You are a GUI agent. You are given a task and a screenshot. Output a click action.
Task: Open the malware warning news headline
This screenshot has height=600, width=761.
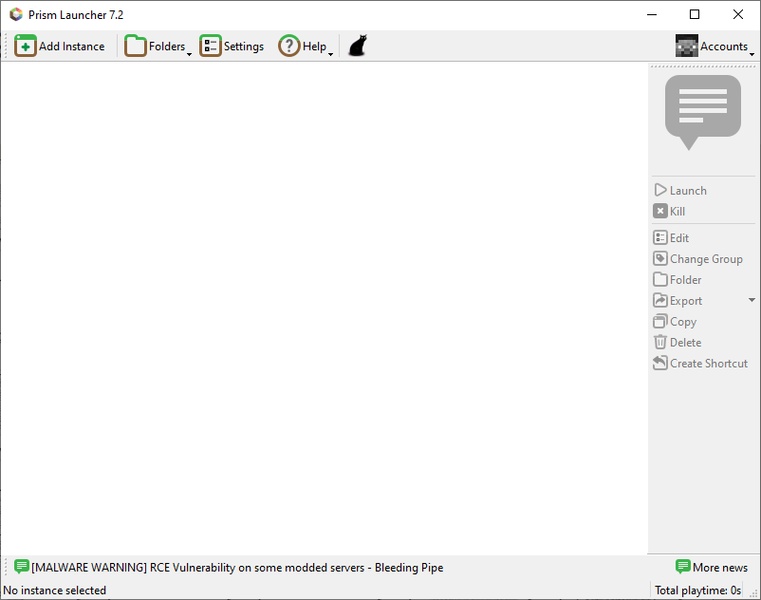237,567
